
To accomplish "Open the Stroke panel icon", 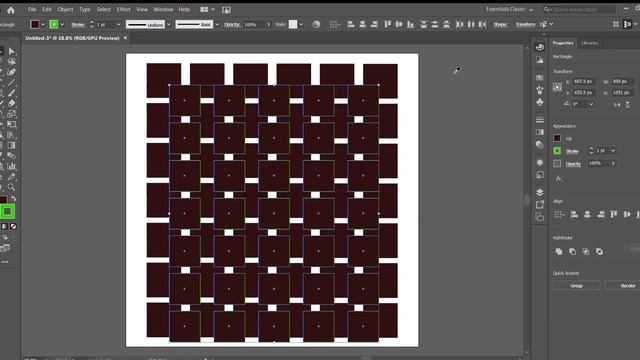I will point(540,120).
